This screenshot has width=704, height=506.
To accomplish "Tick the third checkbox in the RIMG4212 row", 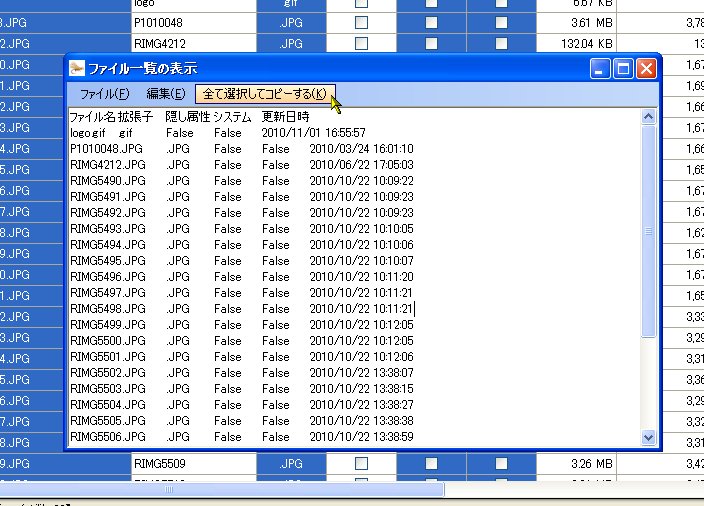I will point(502,44).
